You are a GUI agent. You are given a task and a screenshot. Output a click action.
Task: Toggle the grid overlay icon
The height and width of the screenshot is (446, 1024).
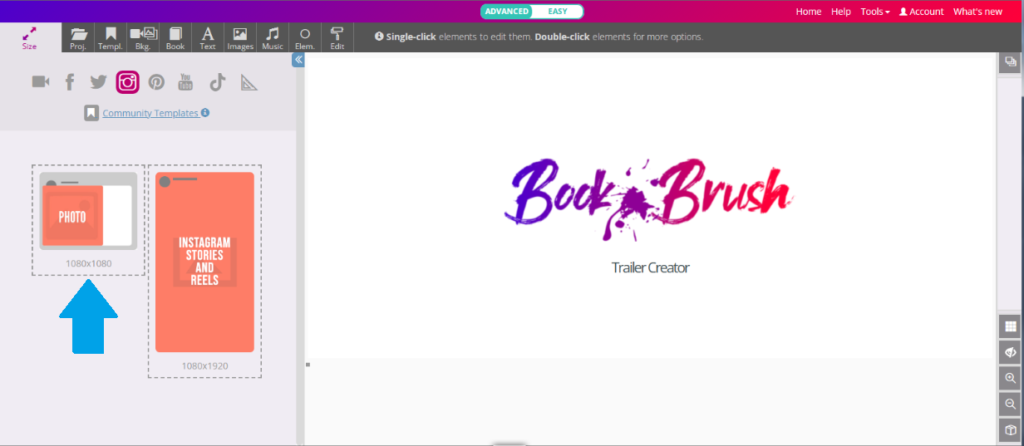[x=1010, y=327]
